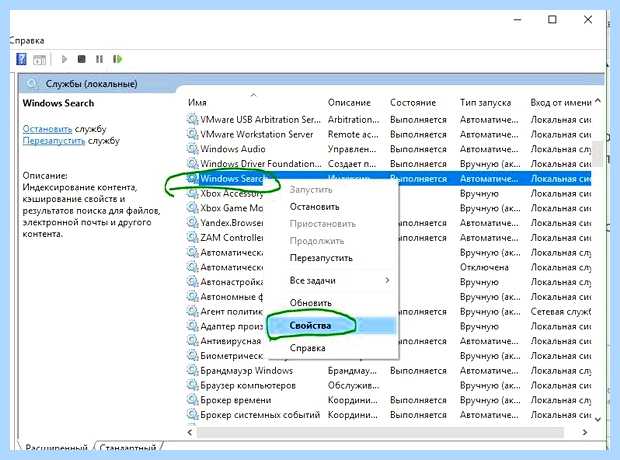Select the Брокер времени service row
The height and width of the screenshot is (460, 620).
[x=389, y=400]
